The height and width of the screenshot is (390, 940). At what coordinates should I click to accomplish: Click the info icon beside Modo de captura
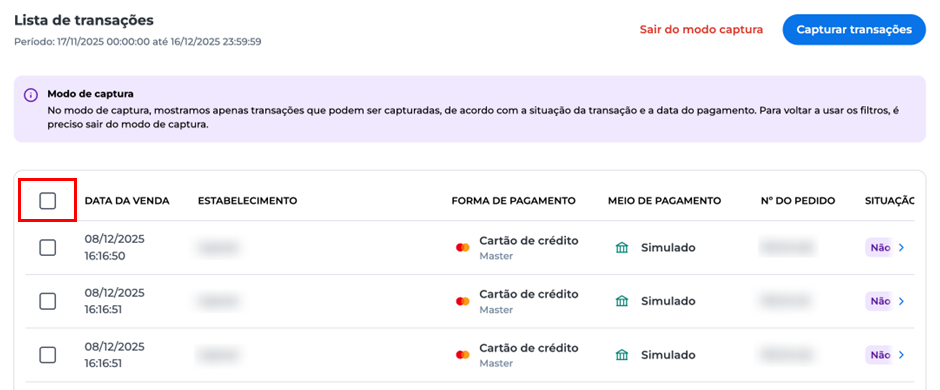[x=30, y=95]
